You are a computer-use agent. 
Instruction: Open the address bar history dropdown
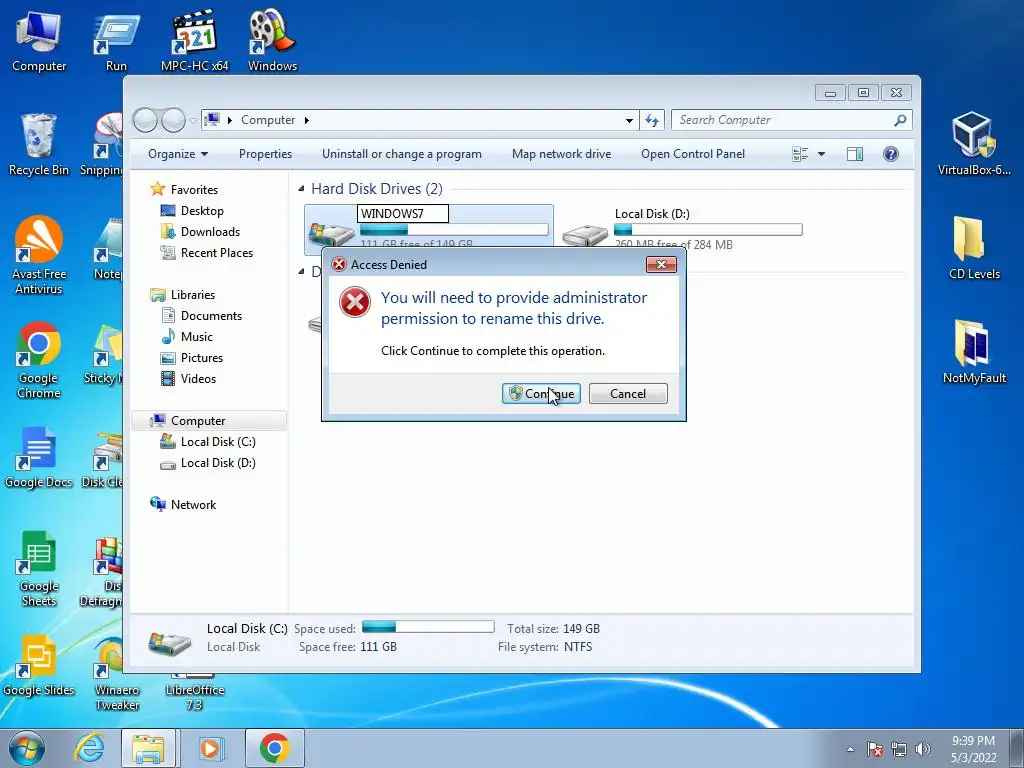point(629,120)
